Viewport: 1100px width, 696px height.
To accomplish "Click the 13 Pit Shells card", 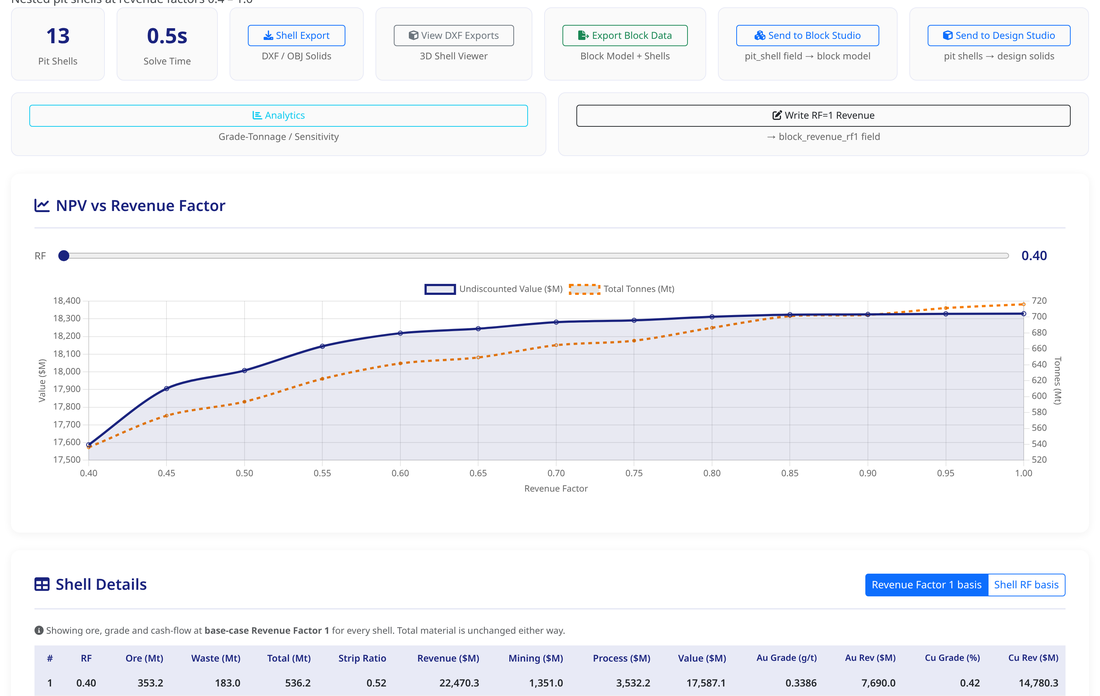I will pyautogui.click(x=58, y=44).
